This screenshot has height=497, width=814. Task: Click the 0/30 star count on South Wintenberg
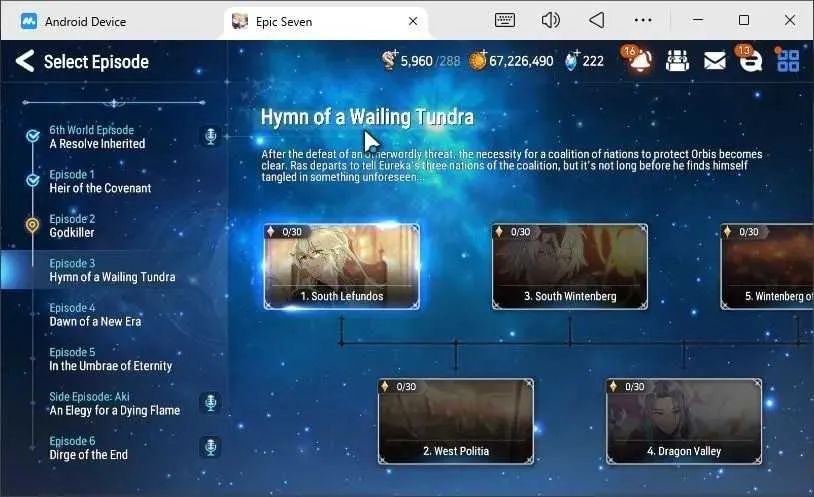[x=520, y=232]
